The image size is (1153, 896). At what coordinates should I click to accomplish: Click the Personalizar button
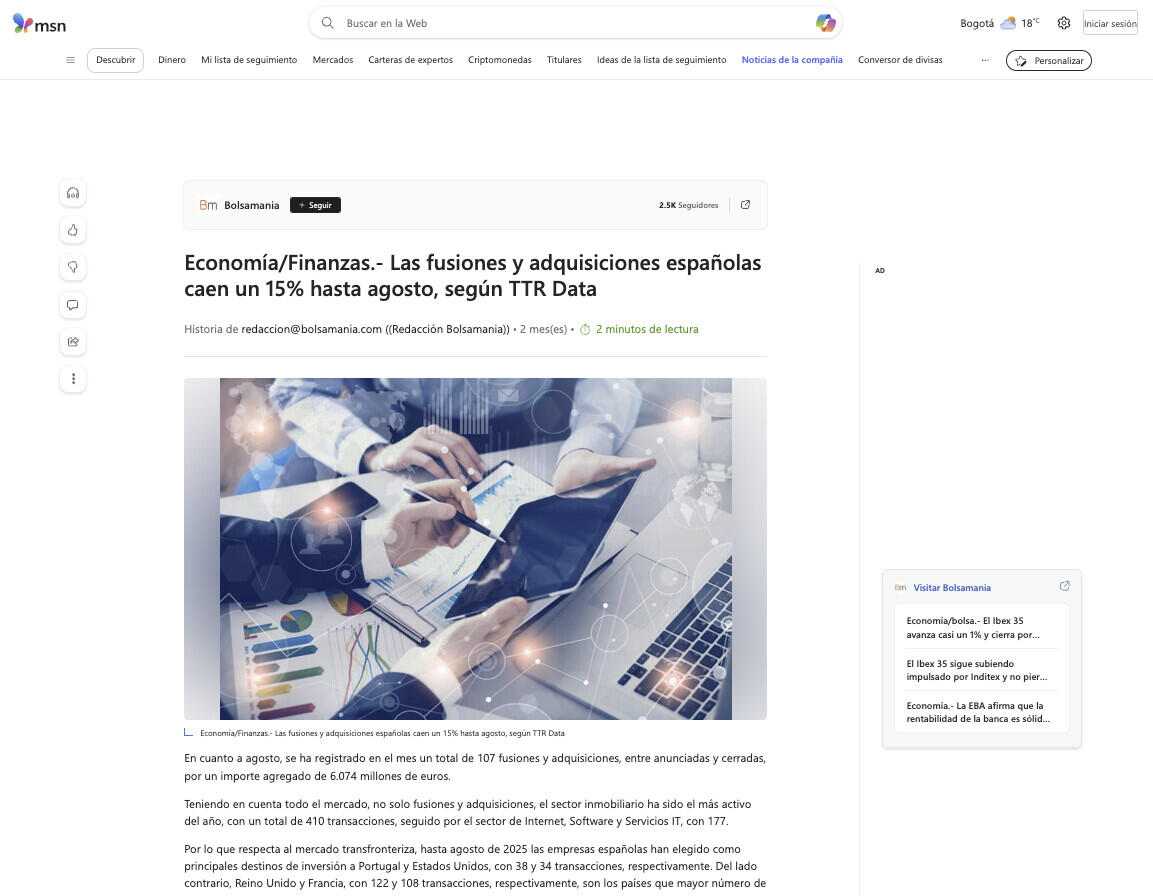1049,60
